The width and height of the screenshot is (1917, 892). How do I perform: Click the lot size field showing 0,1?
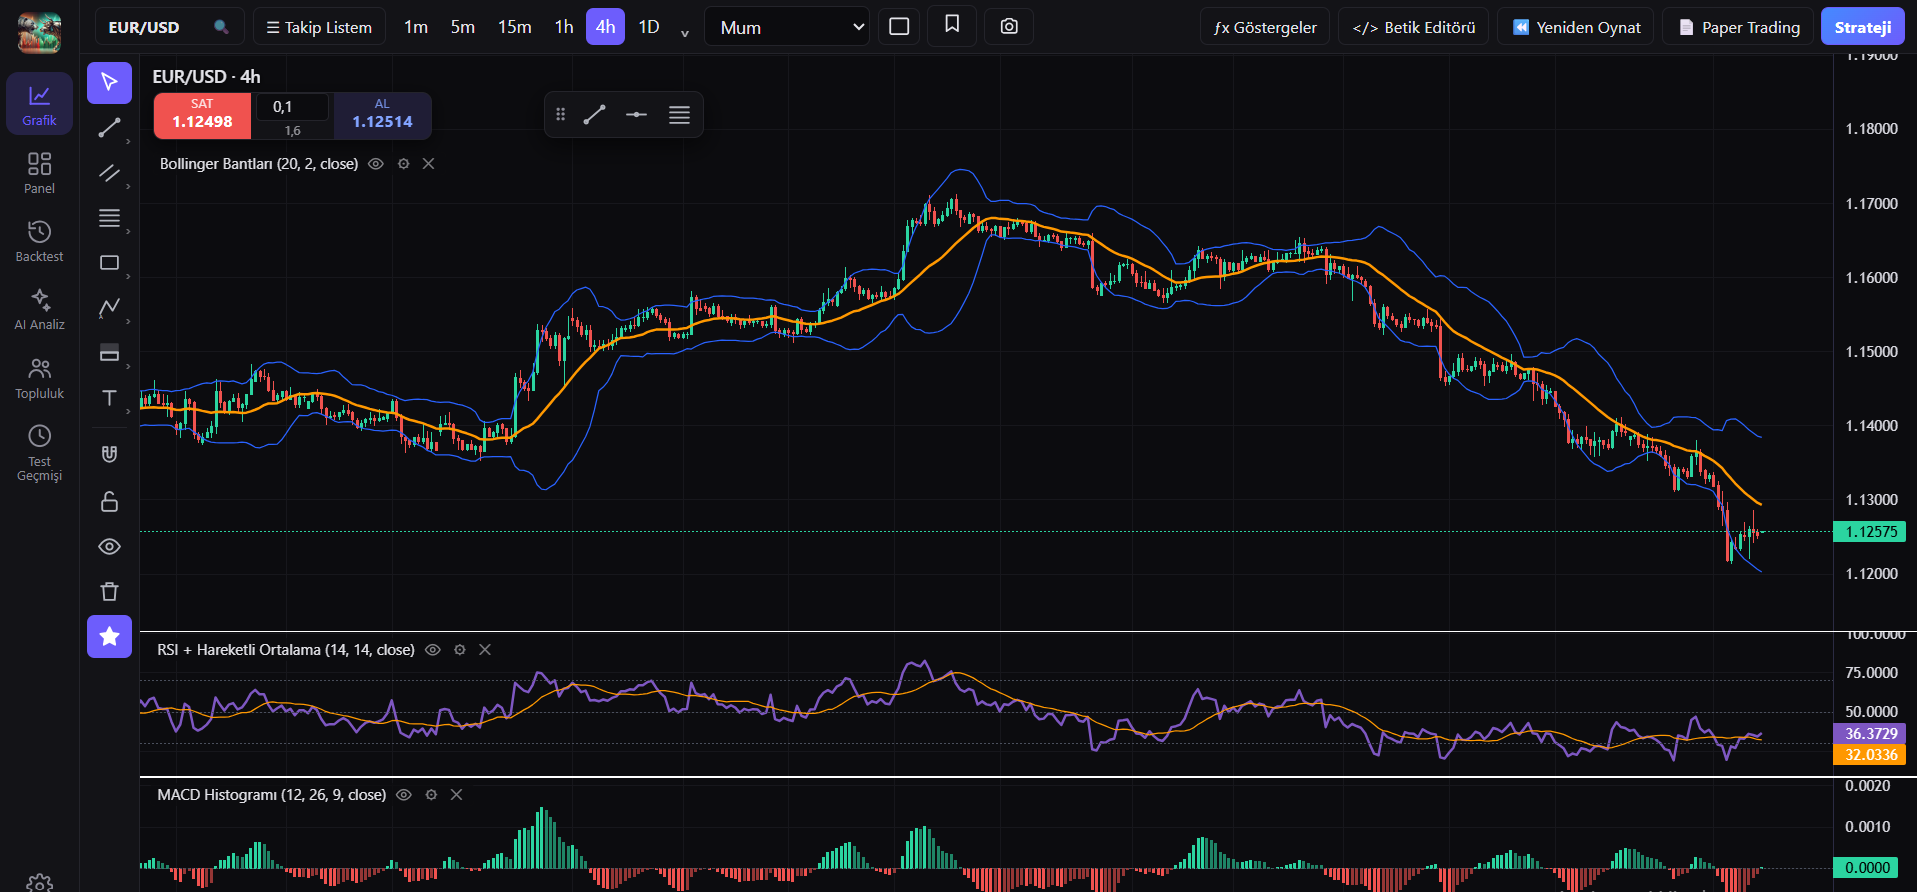[x=292, y=107]
